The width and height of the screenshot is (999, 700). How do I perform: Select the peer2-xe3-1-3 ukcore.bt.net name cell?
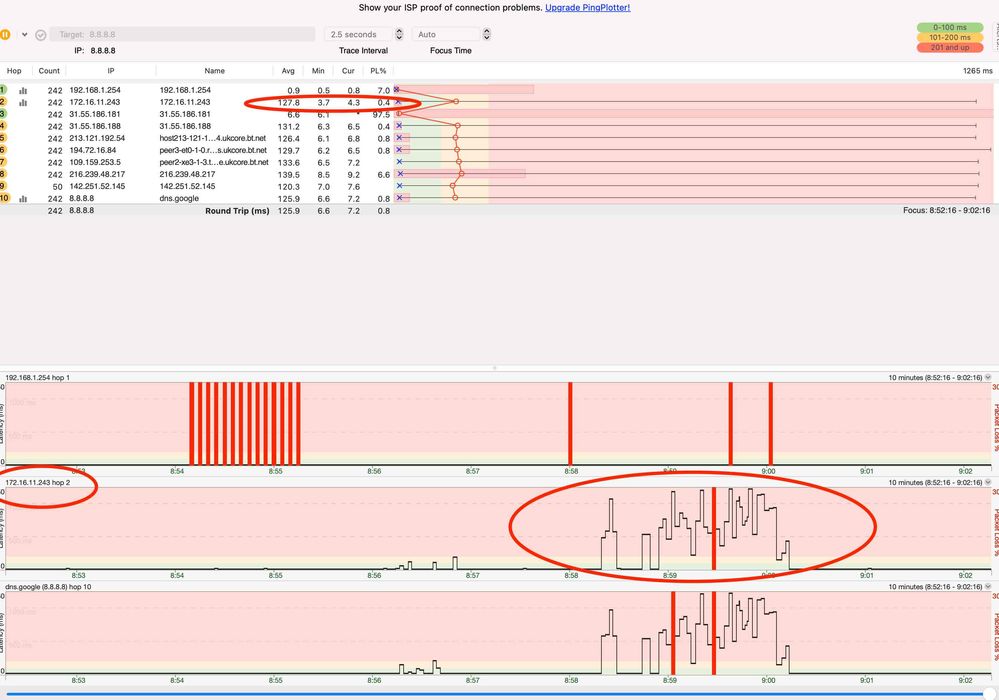[x=214, y=162]
